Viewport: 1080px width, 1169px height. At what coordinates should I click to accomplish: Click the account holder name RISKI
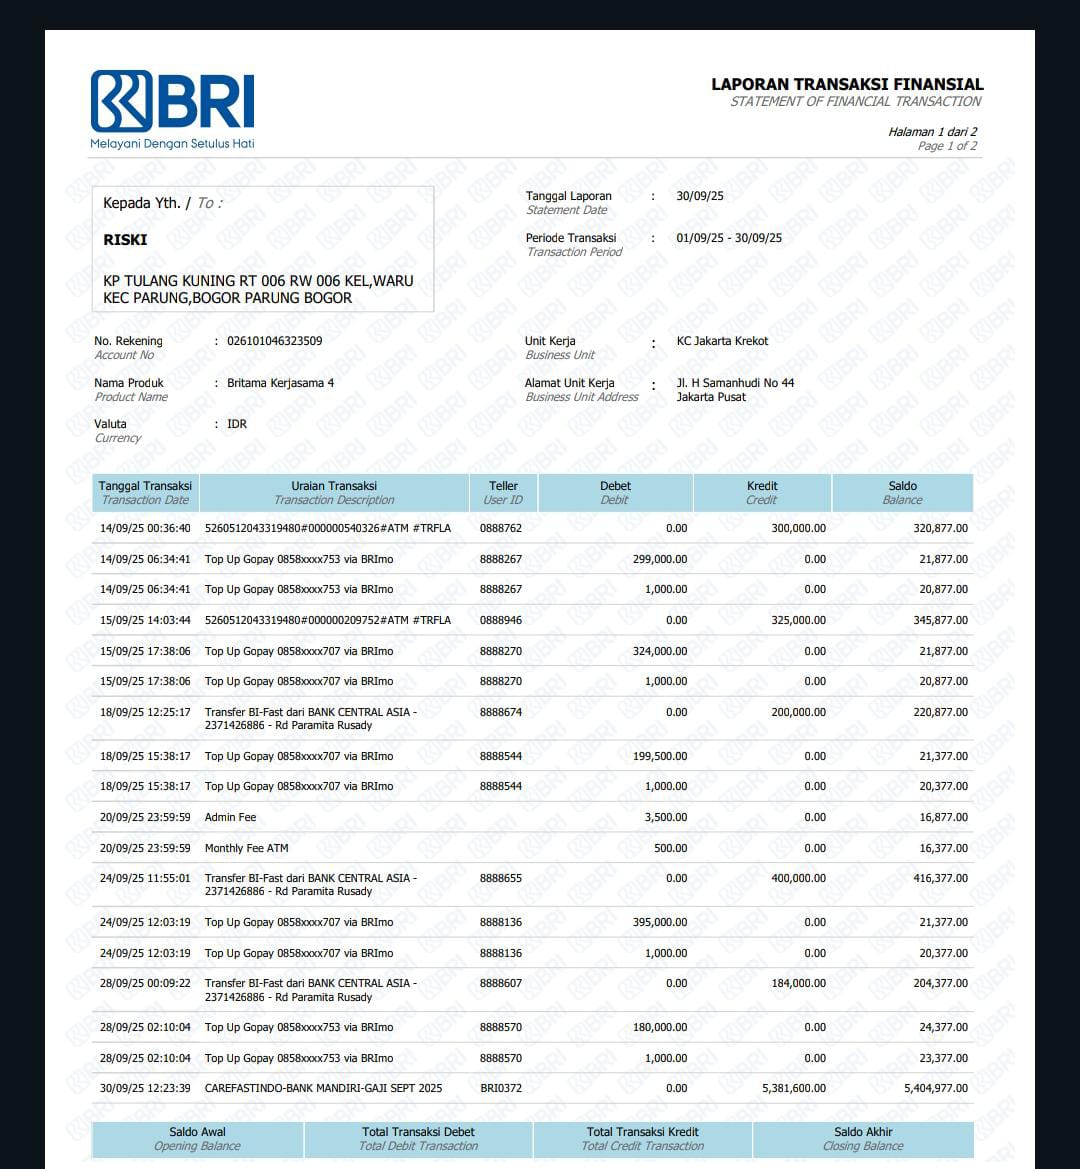tap(125, 240)
